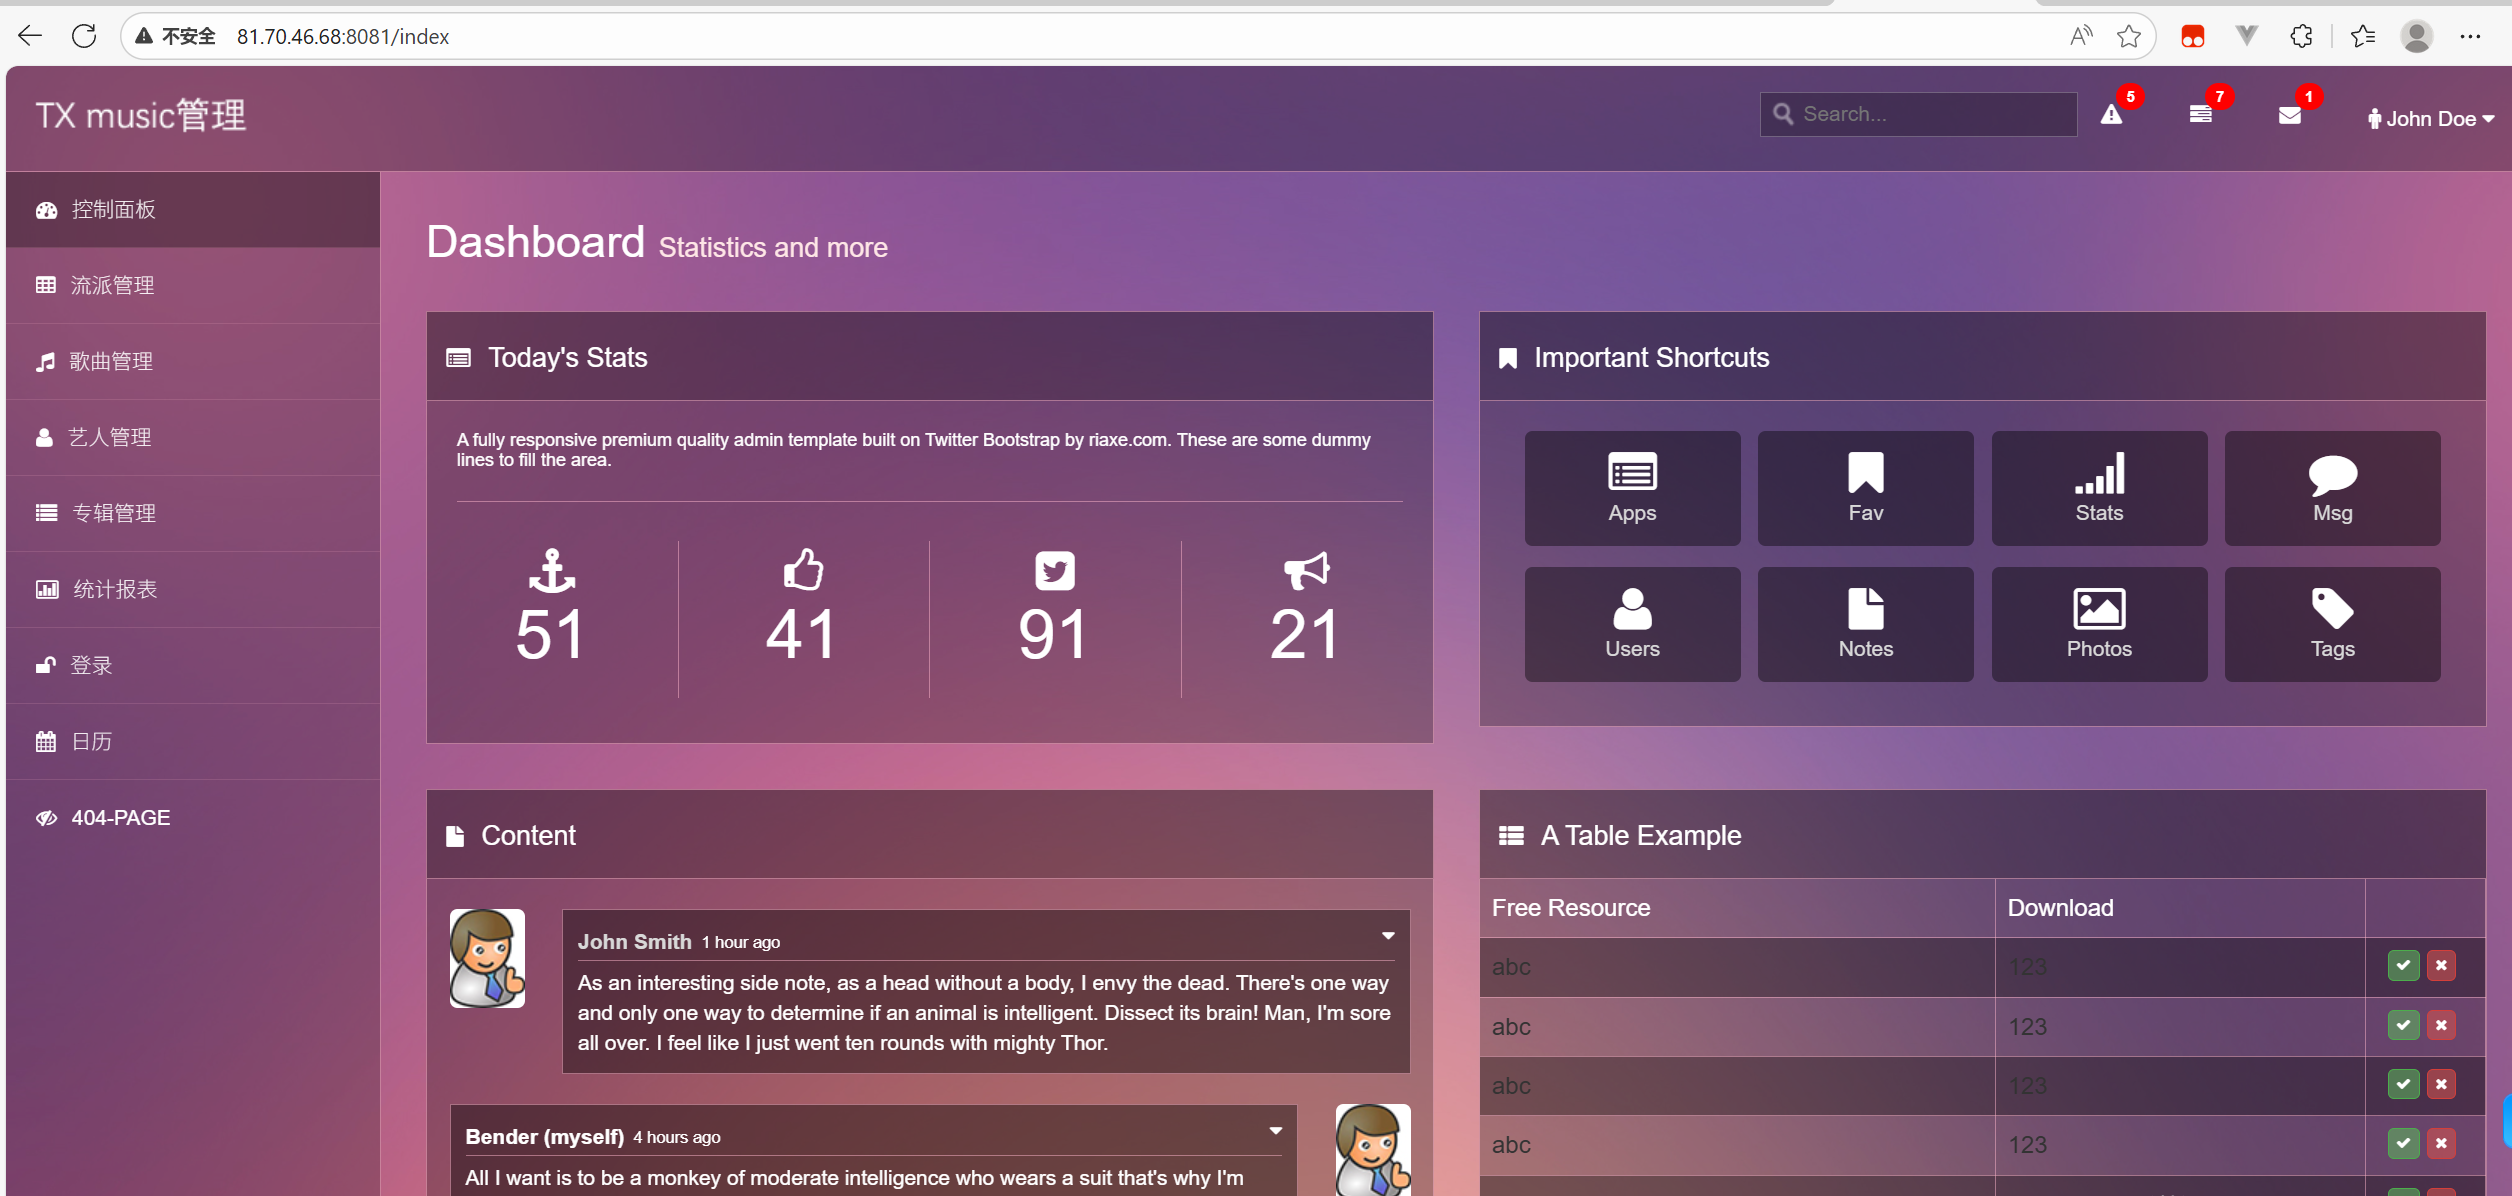The width and height of the screenshot is (2512, 1196).
Task: Open the 404-PAGE sidebar link
Action: coord(120,817)
